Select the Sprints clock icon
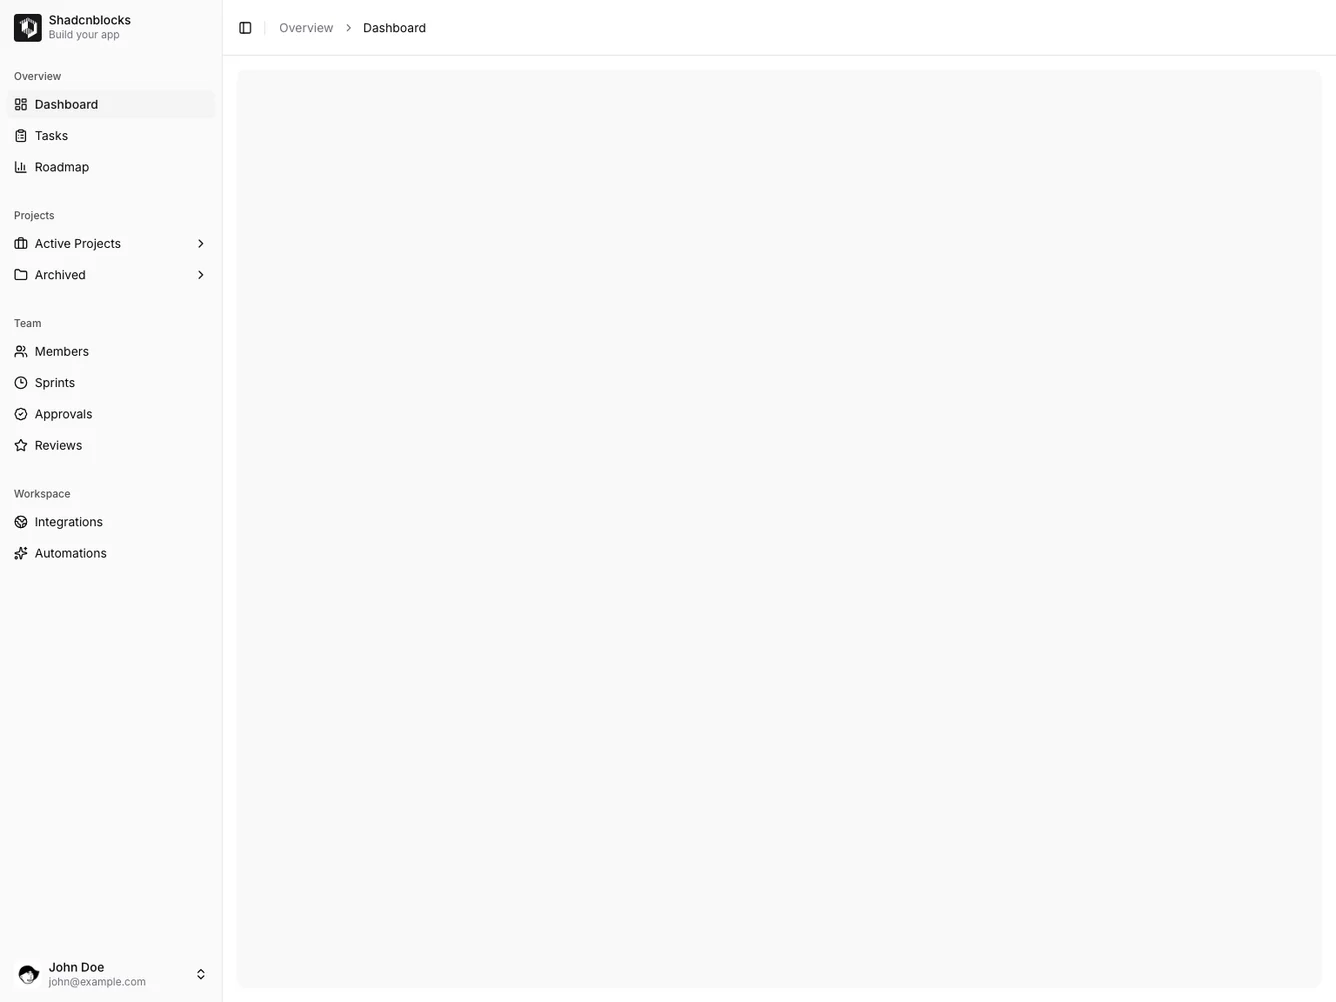This screenshot has height=1002, width=1336. click(21, 382)
